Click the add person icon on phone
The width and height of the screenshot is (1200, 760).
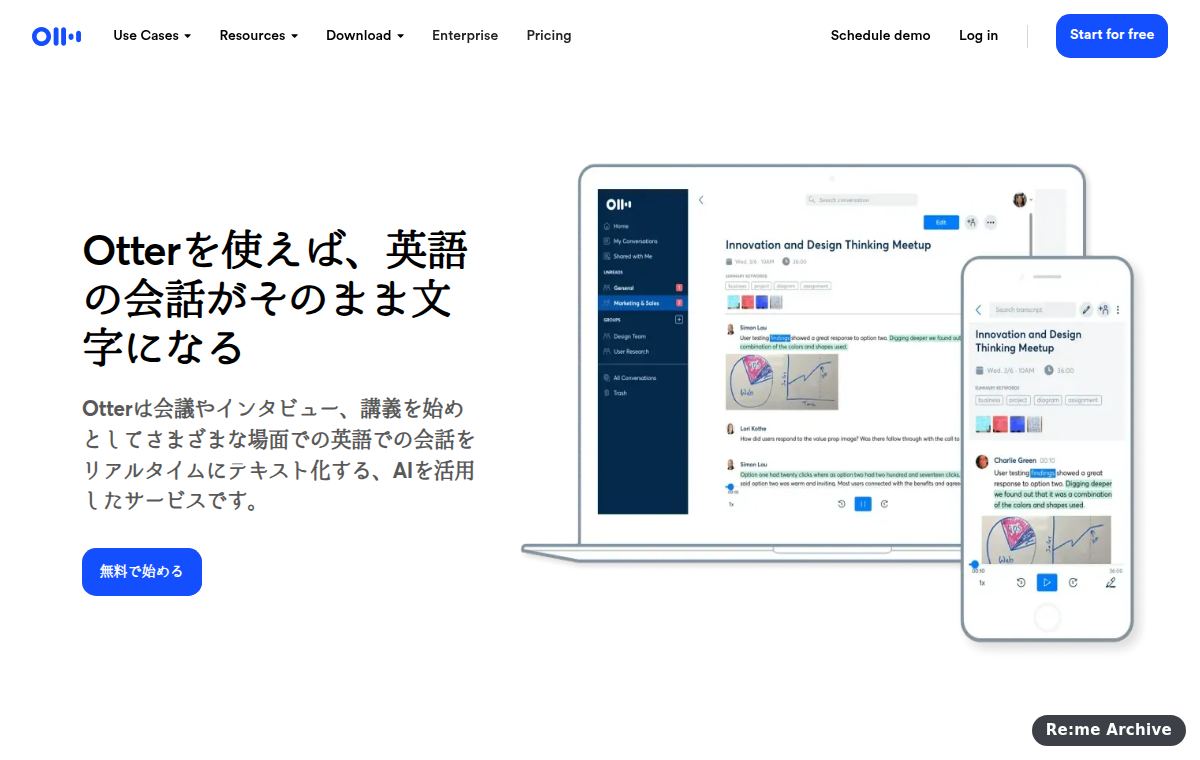pyautogui.click(x=1103, y=310)
